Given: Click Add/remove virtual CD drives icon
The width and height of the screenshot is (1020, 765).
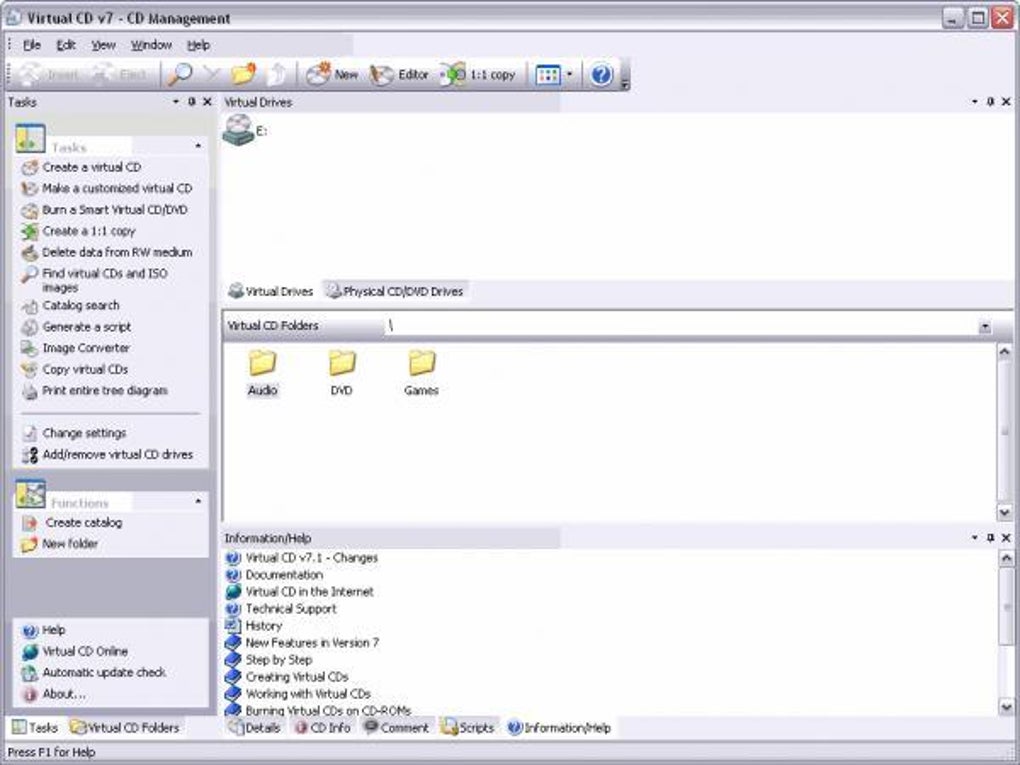Looking at the screenshot, I should pos(29,455).
